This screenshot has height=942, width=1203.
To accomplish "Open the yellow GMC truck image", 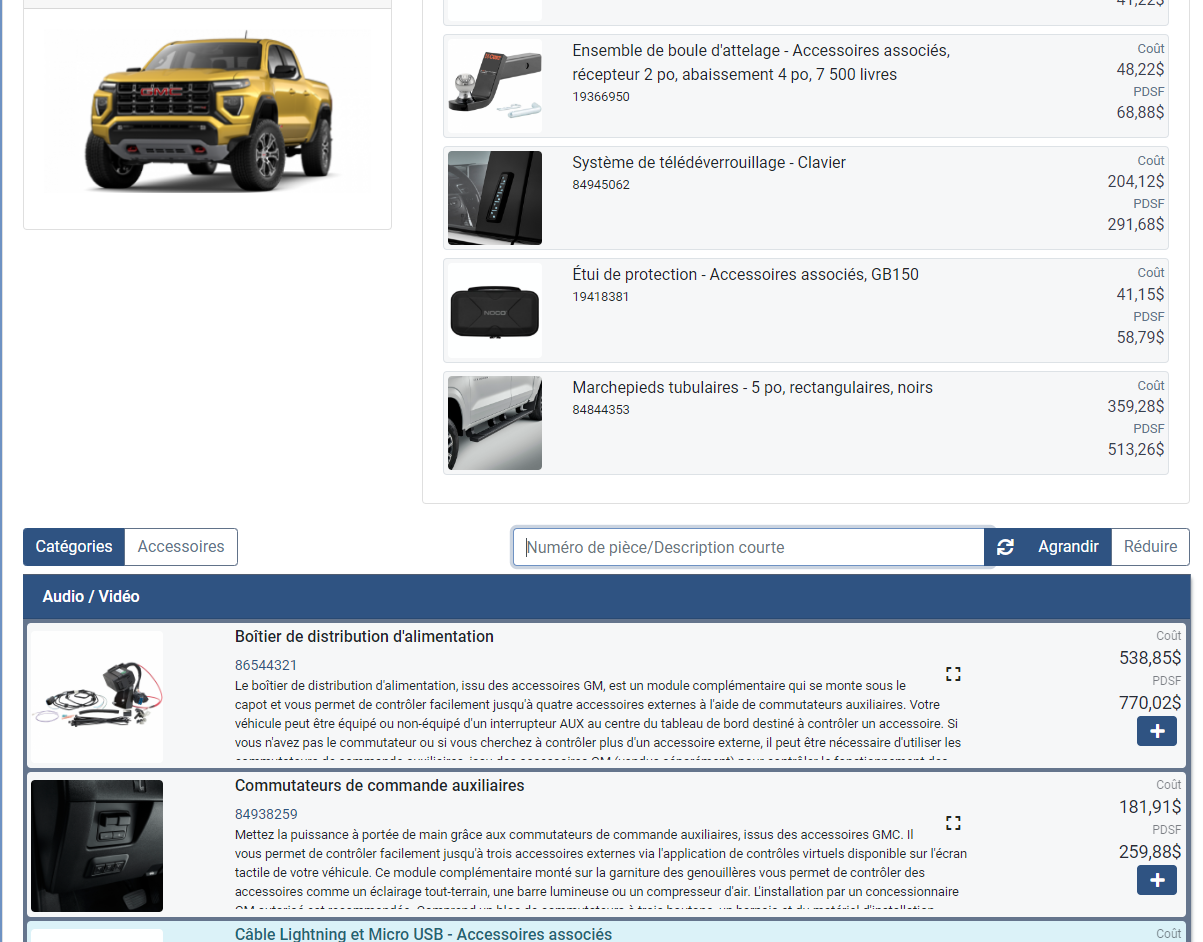I will point(207,111).
